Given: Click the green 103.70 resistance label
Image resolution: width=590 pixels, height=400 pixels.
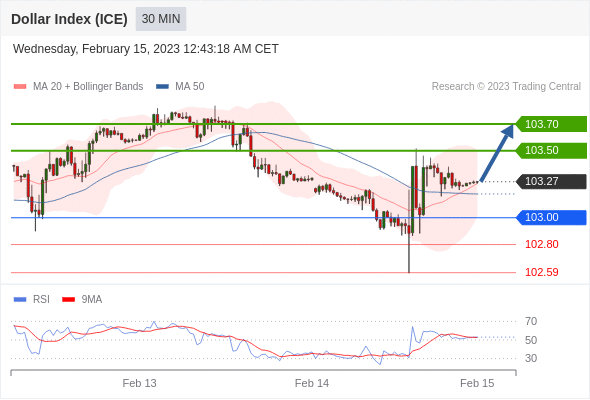Looking at the screenshot, I should (551, 124).
